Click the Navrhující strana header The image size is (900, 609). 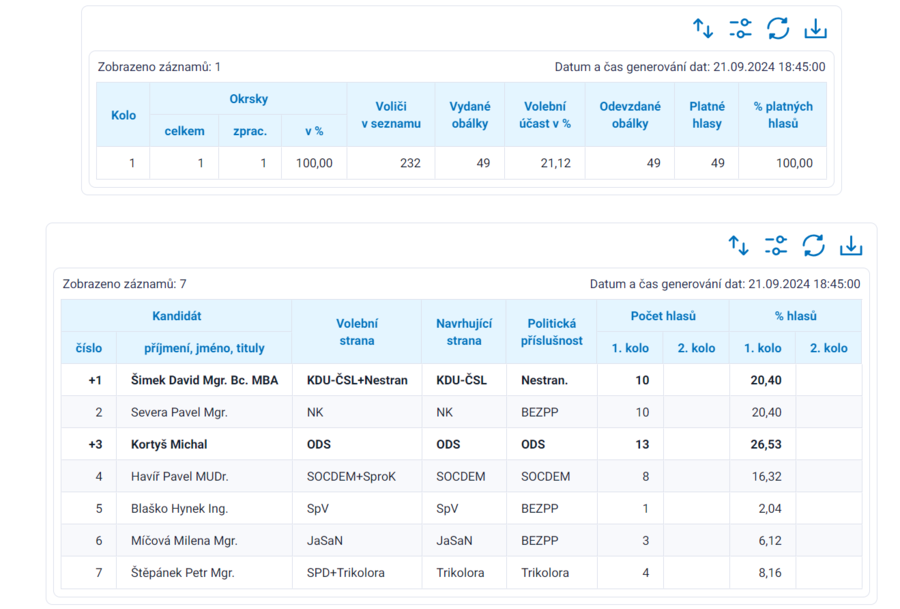point(464,332)
